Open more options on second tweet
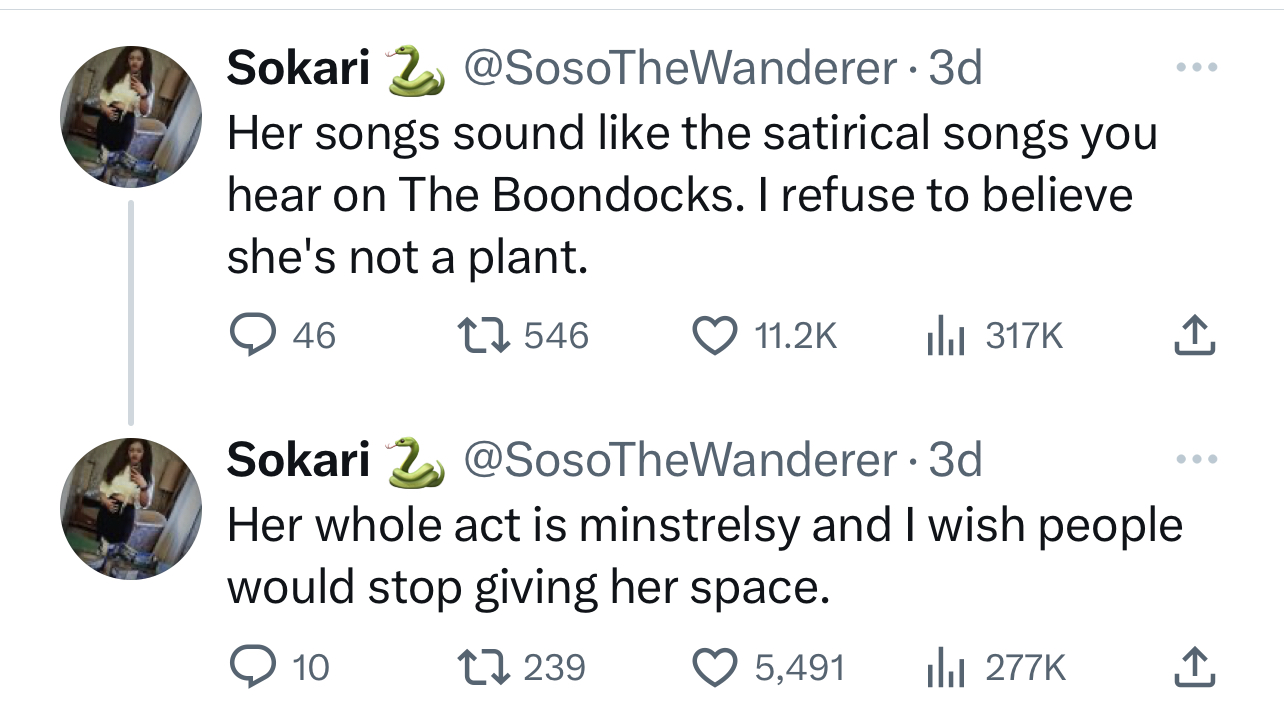The height and width of the screenshot is (723, 1284). (1196, 459)
